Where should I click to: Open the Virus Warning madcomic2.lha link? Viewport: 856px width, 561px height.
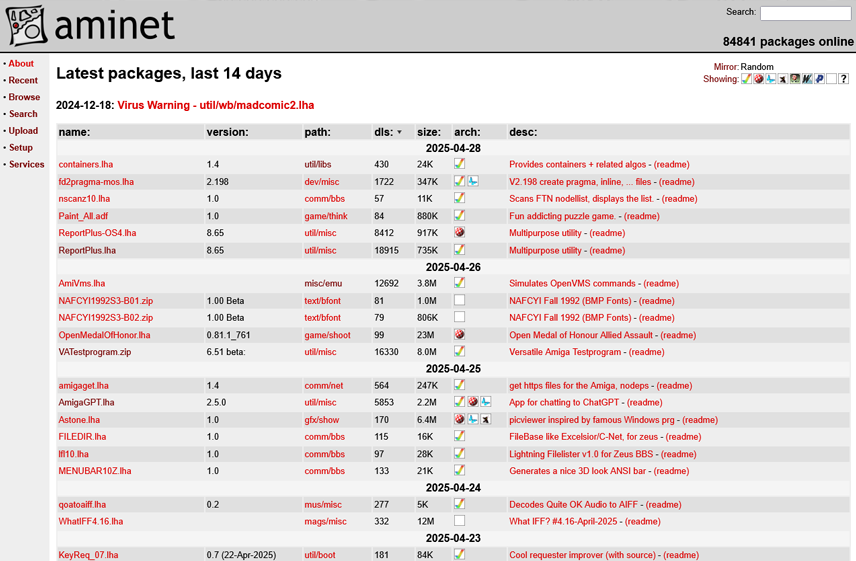point(215,105)
